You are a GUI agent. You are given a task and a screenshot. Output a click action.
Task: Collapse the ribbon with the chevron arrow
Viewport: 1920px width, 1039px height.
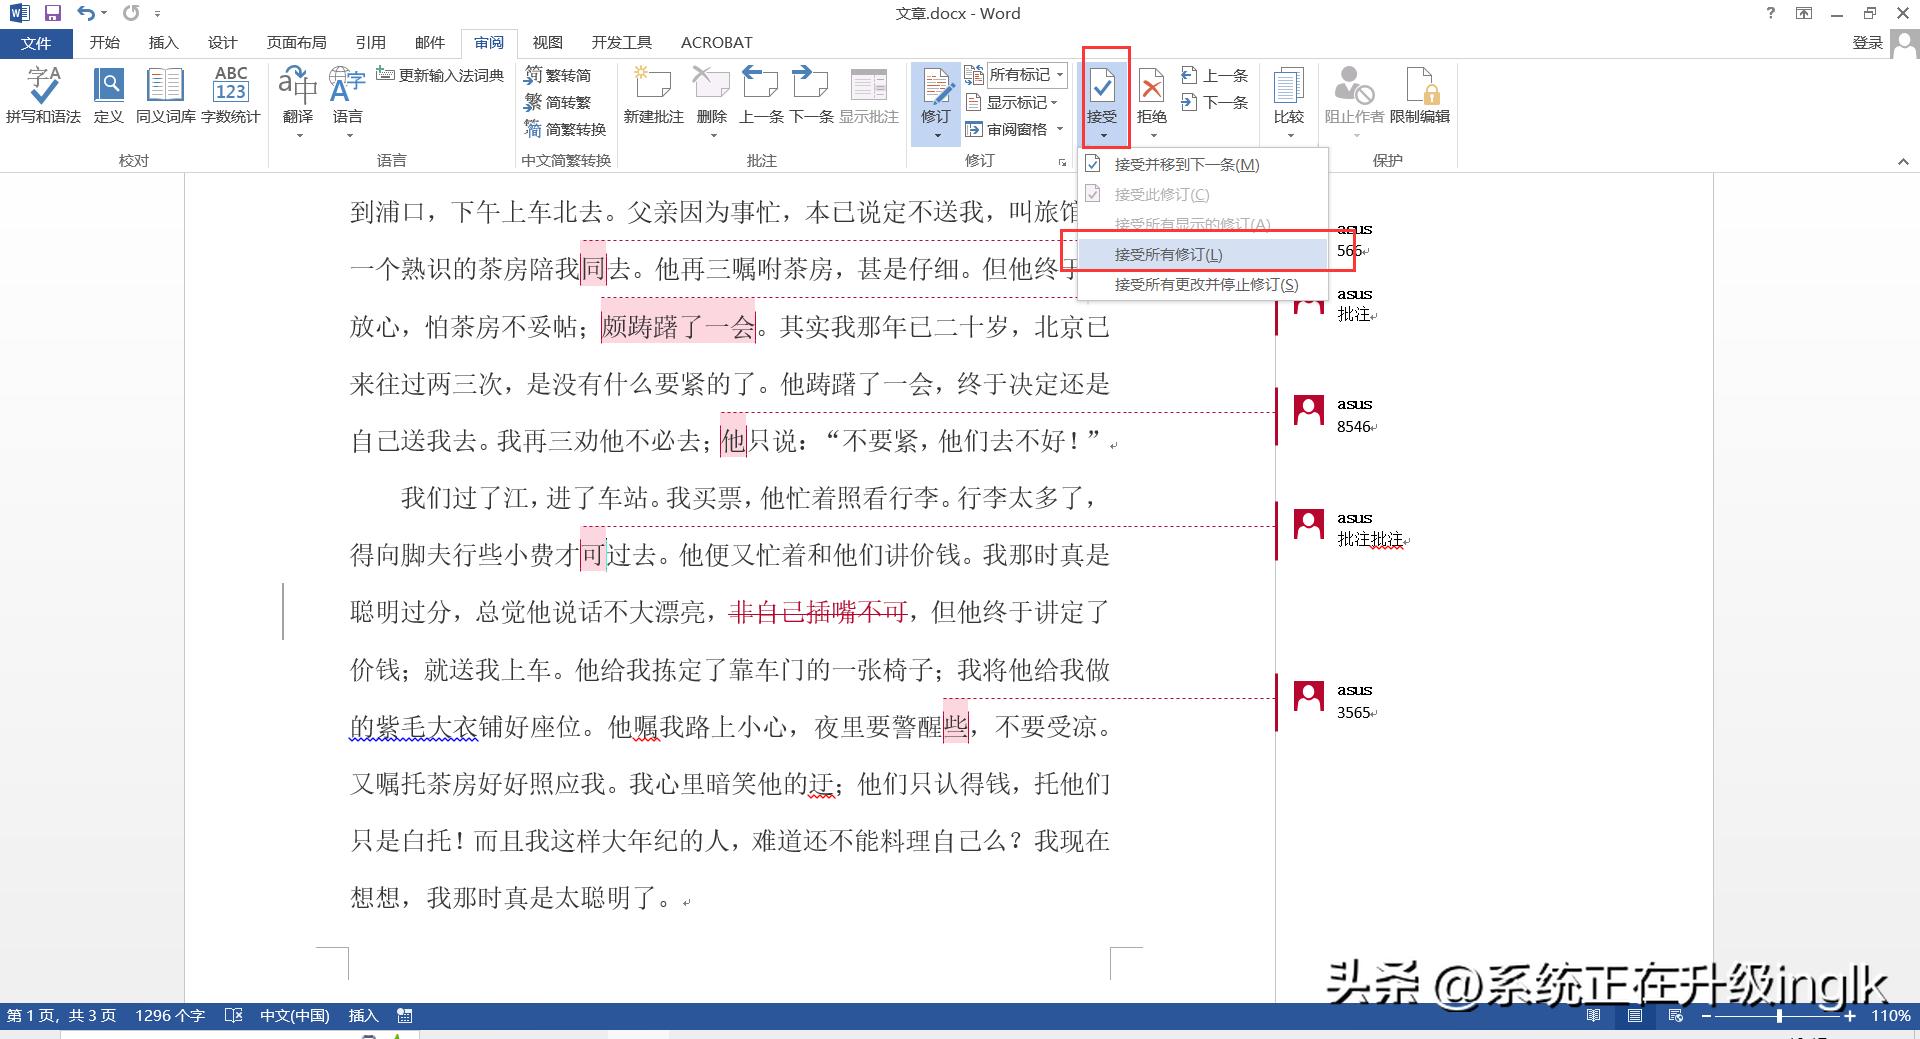[1903, 161]
